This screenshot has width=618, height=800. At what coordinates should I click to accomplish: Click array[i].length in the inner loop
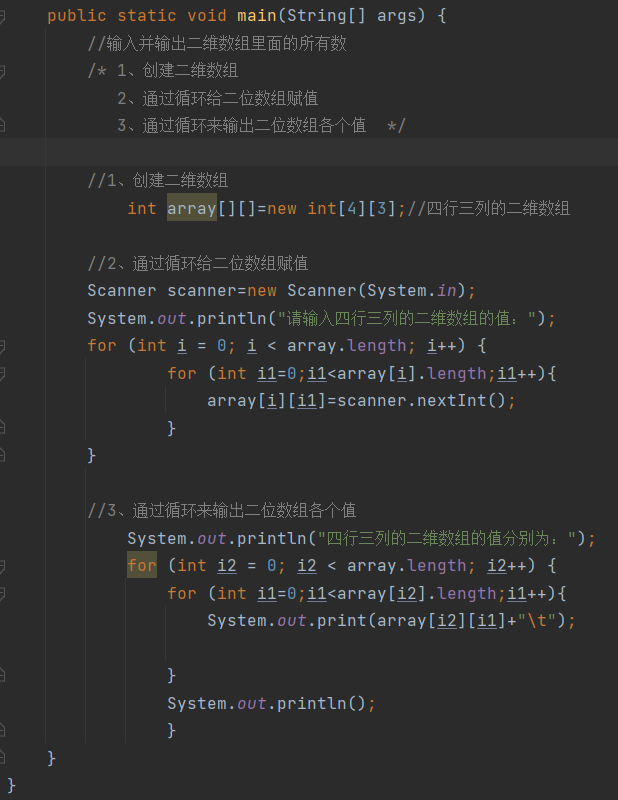(x=411, y=373)
